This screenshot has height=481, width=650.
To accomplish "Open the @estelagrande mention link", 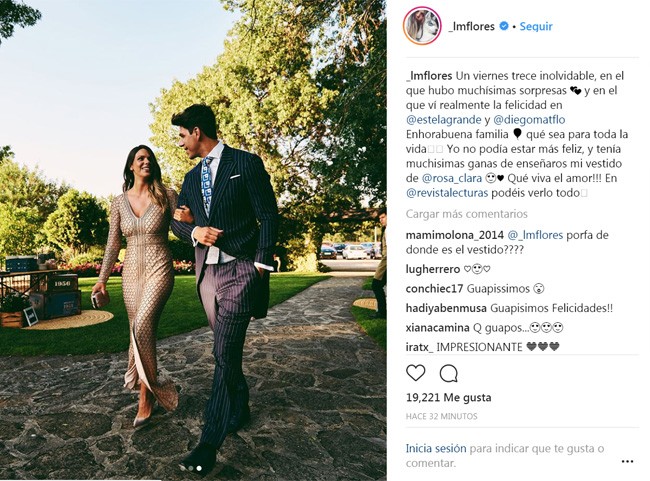I will coord(444,120).
